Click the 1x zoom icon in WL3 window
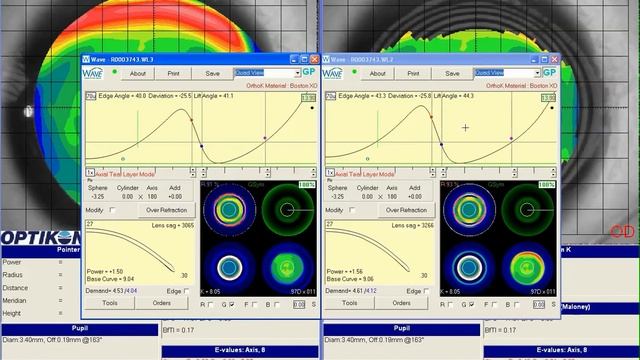The width and height of the screenshot is (640, 360). (x=90, y=173)
